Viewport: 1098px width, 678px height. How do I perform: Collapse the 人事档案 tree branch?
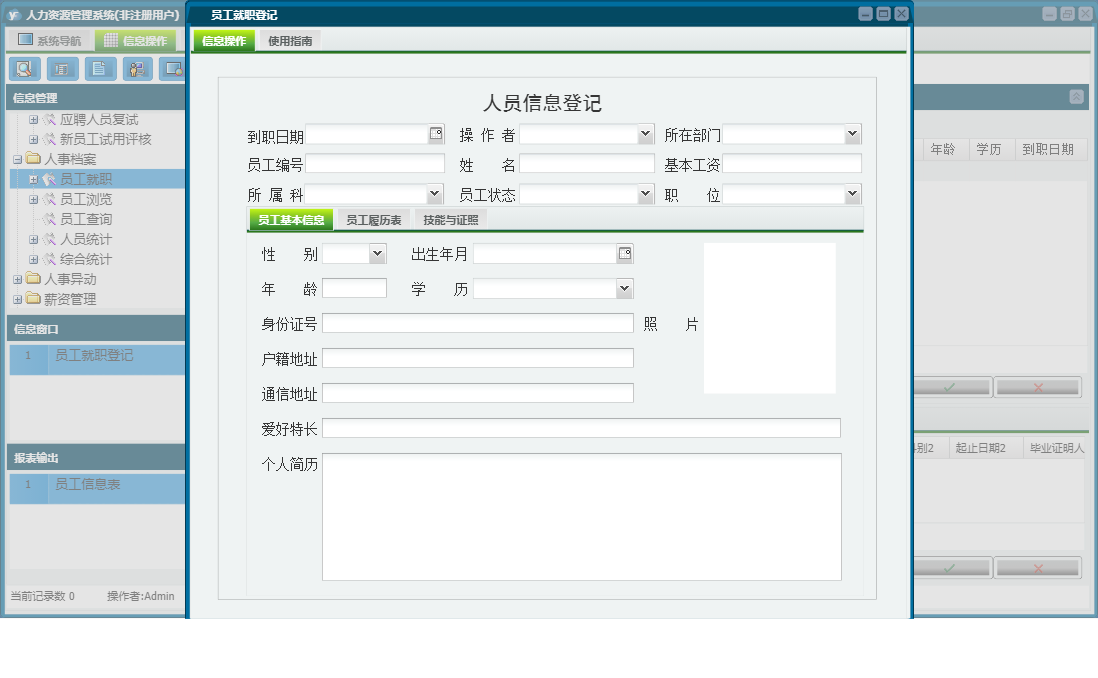17,158
